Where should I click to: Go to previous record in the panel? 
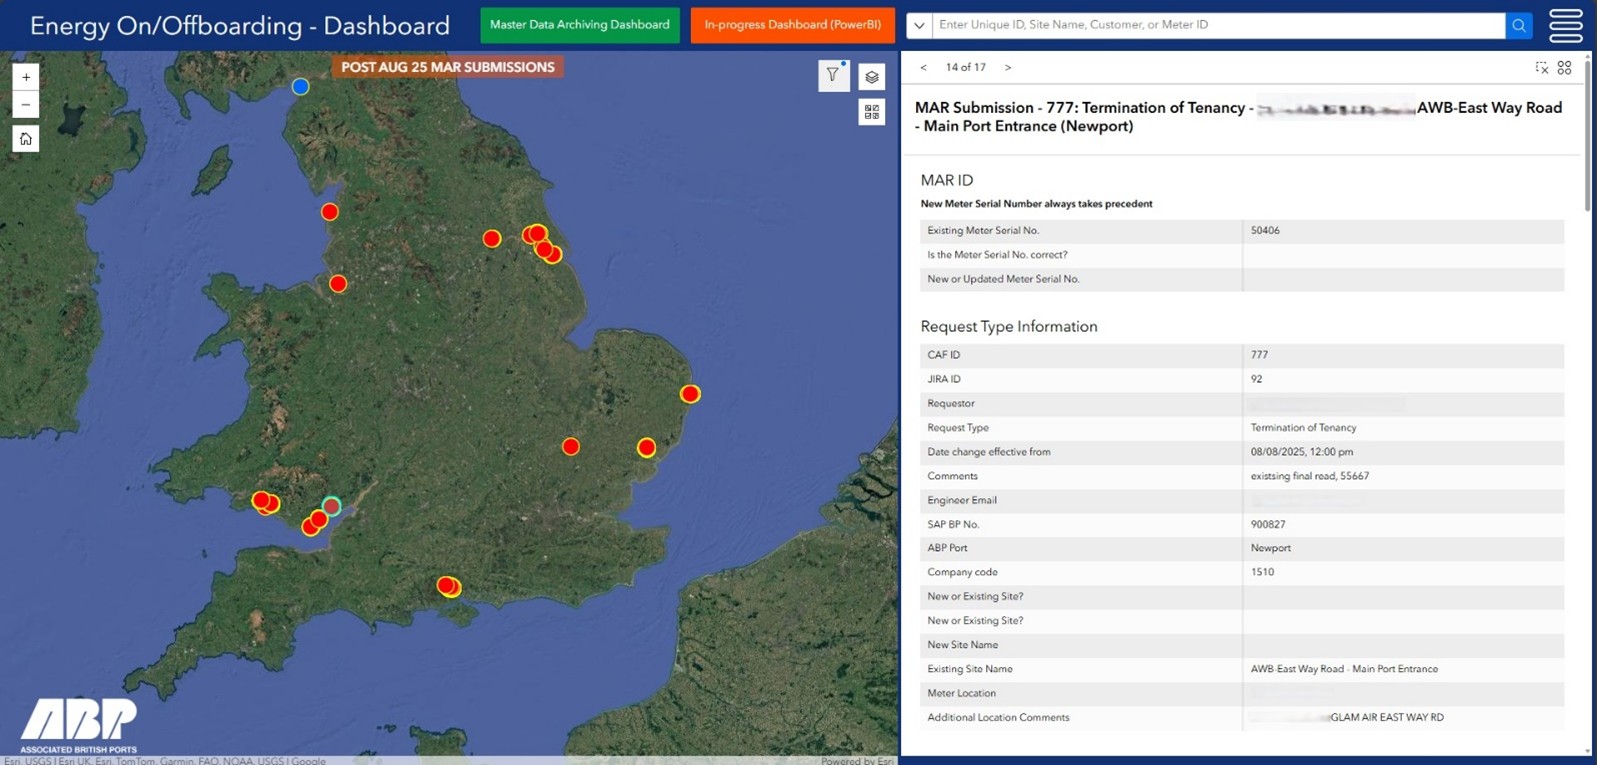click(x=923, y=68)
